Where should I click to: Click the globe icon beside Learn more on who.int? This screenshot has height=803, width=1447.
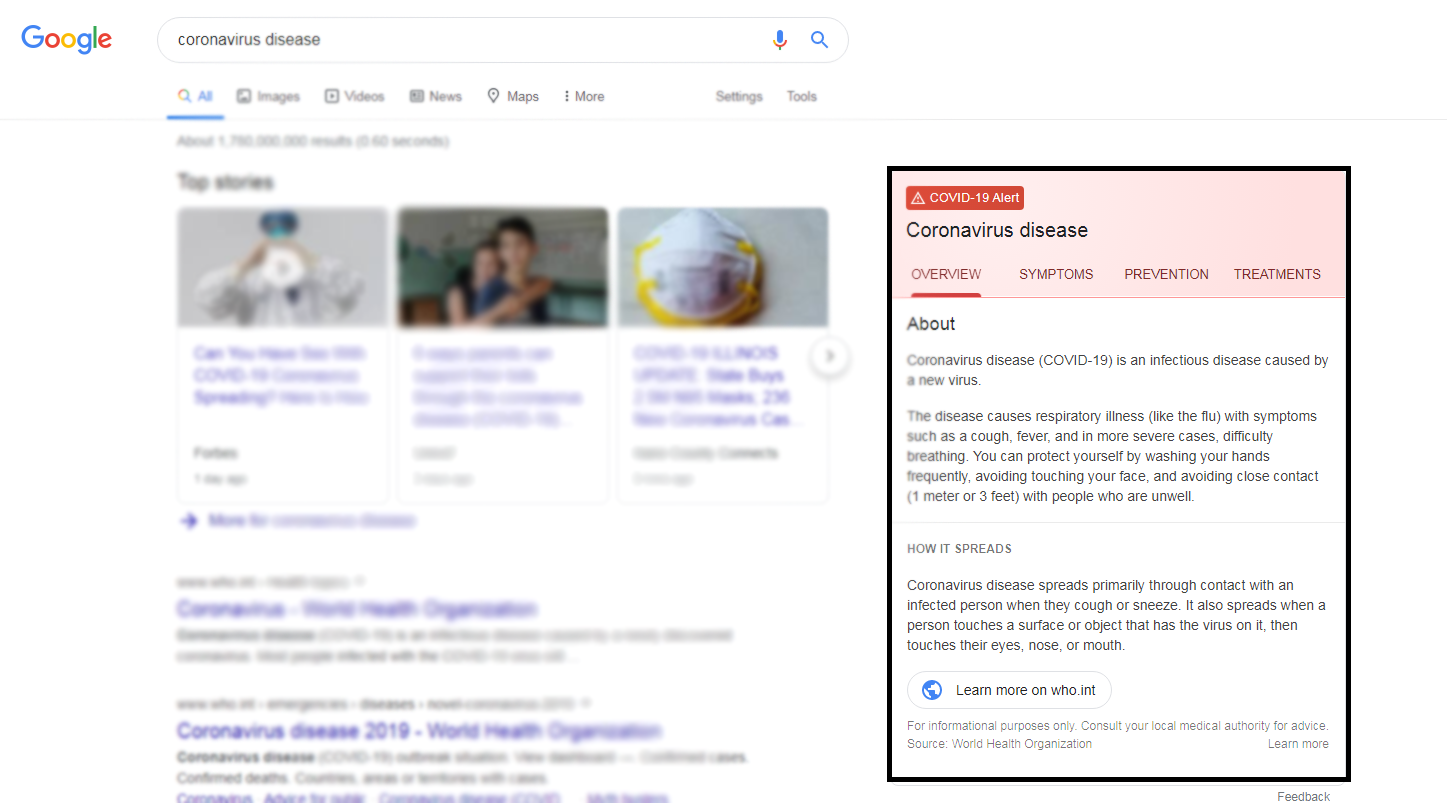click(932, 690)
